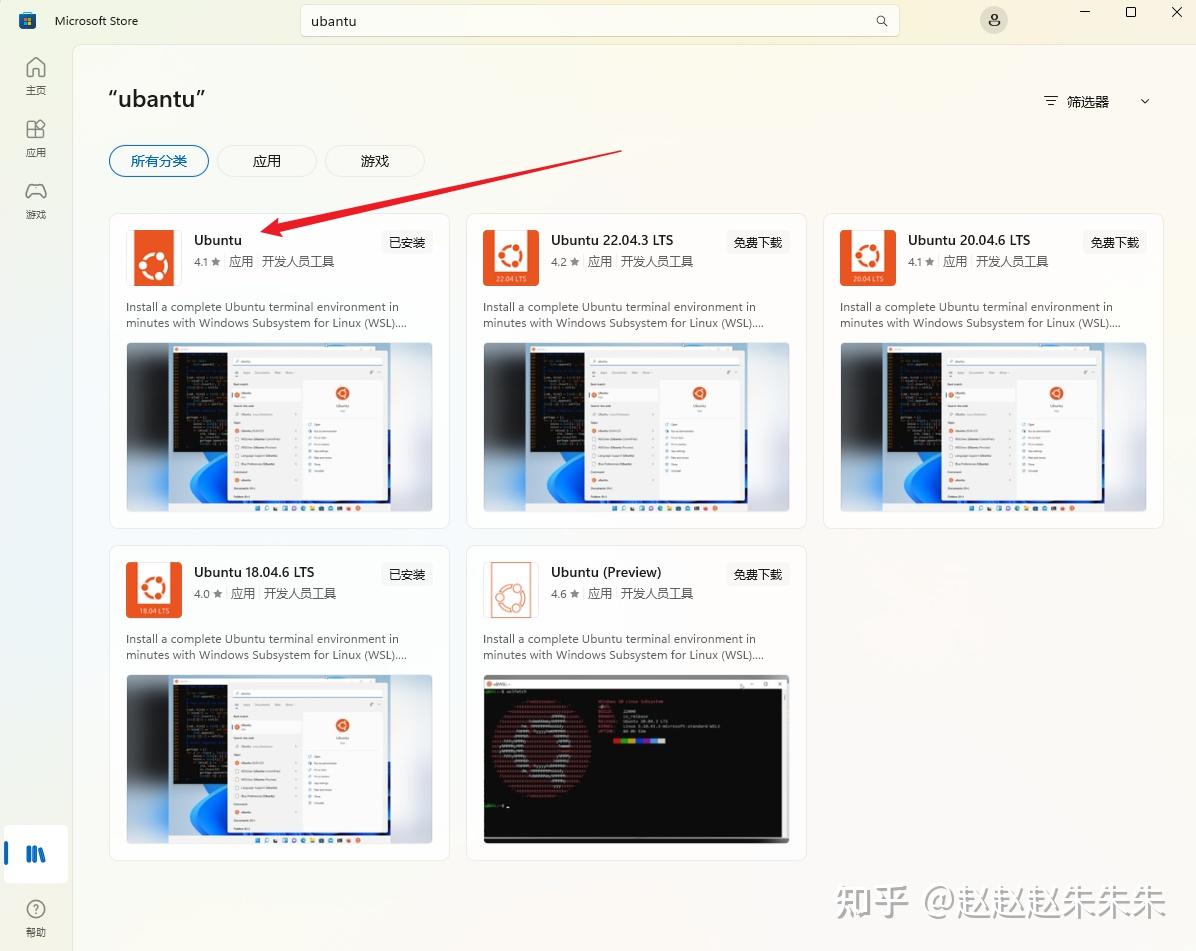The width and height of the screenshot is (1196, 951).
Task: Open the Library icon in the sidebar
Action: (x=36, y=853)
